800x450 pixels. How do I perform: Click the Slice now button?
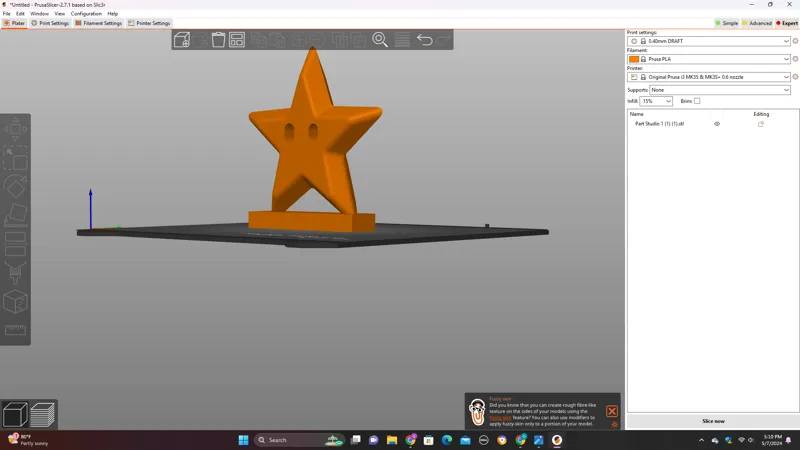coord(713,421)
